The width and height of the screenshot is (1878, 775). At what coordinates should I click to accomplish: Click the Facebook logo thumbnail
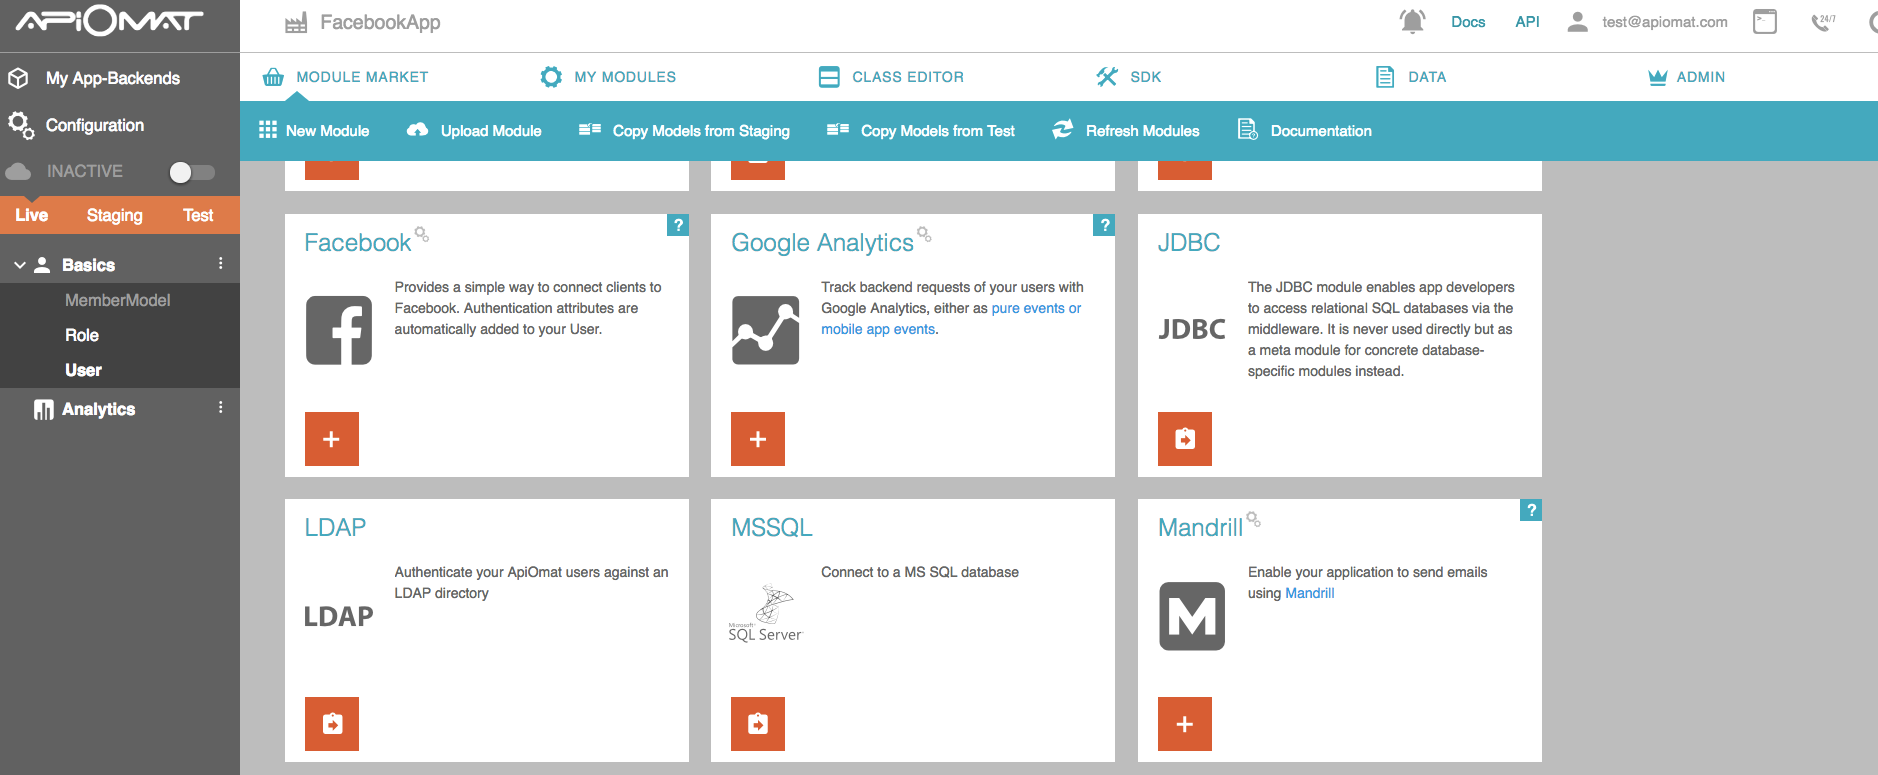pos(339,330)
